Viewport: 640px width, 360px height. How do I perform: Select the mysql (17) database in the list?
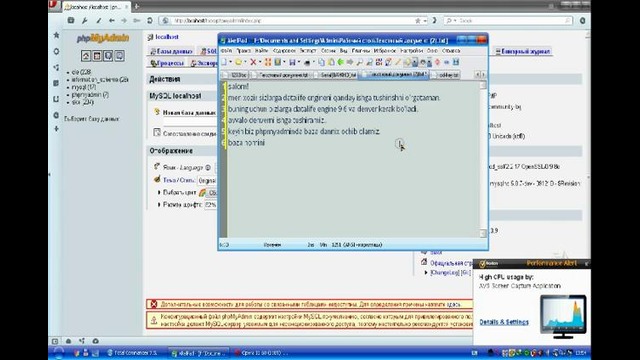click(x=84, y=87)
